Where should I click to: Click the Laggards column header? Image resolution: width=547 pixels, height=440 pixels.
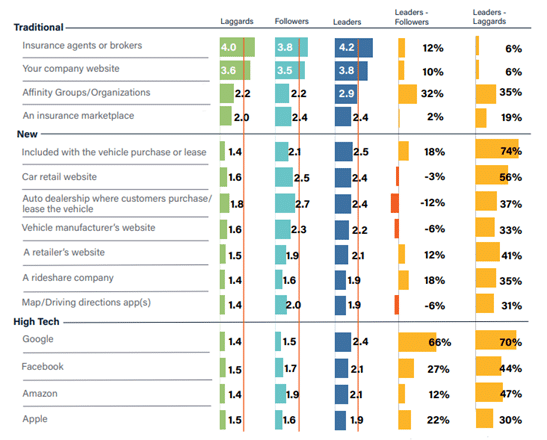click(x=237, y=21)
